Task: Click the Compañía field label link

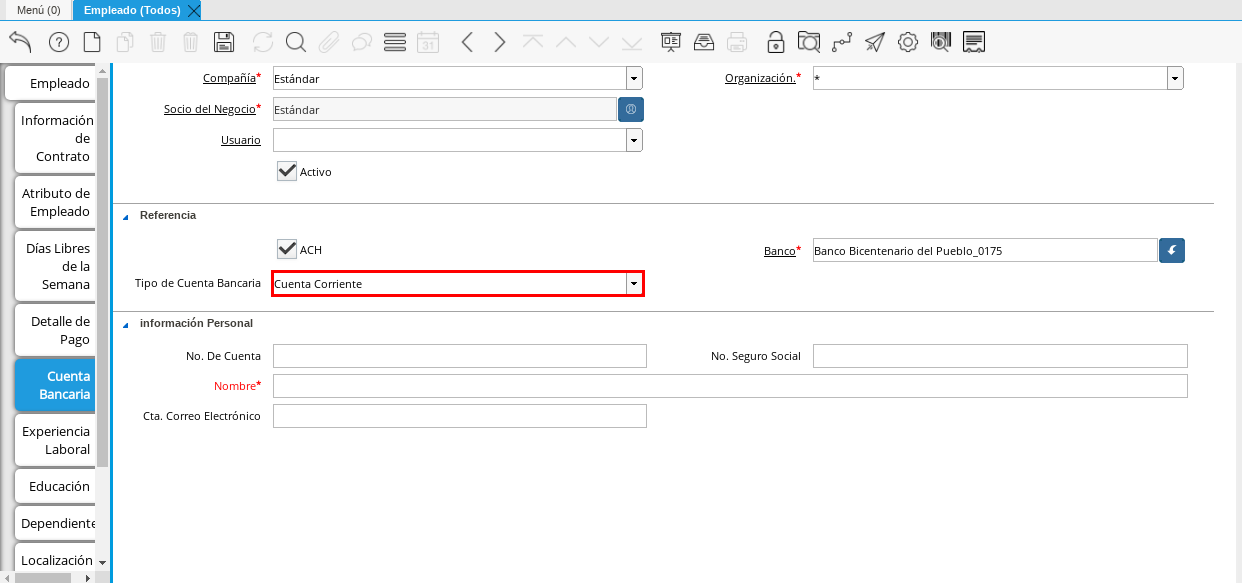Action: pyautogui.click(x=229, y=78)
